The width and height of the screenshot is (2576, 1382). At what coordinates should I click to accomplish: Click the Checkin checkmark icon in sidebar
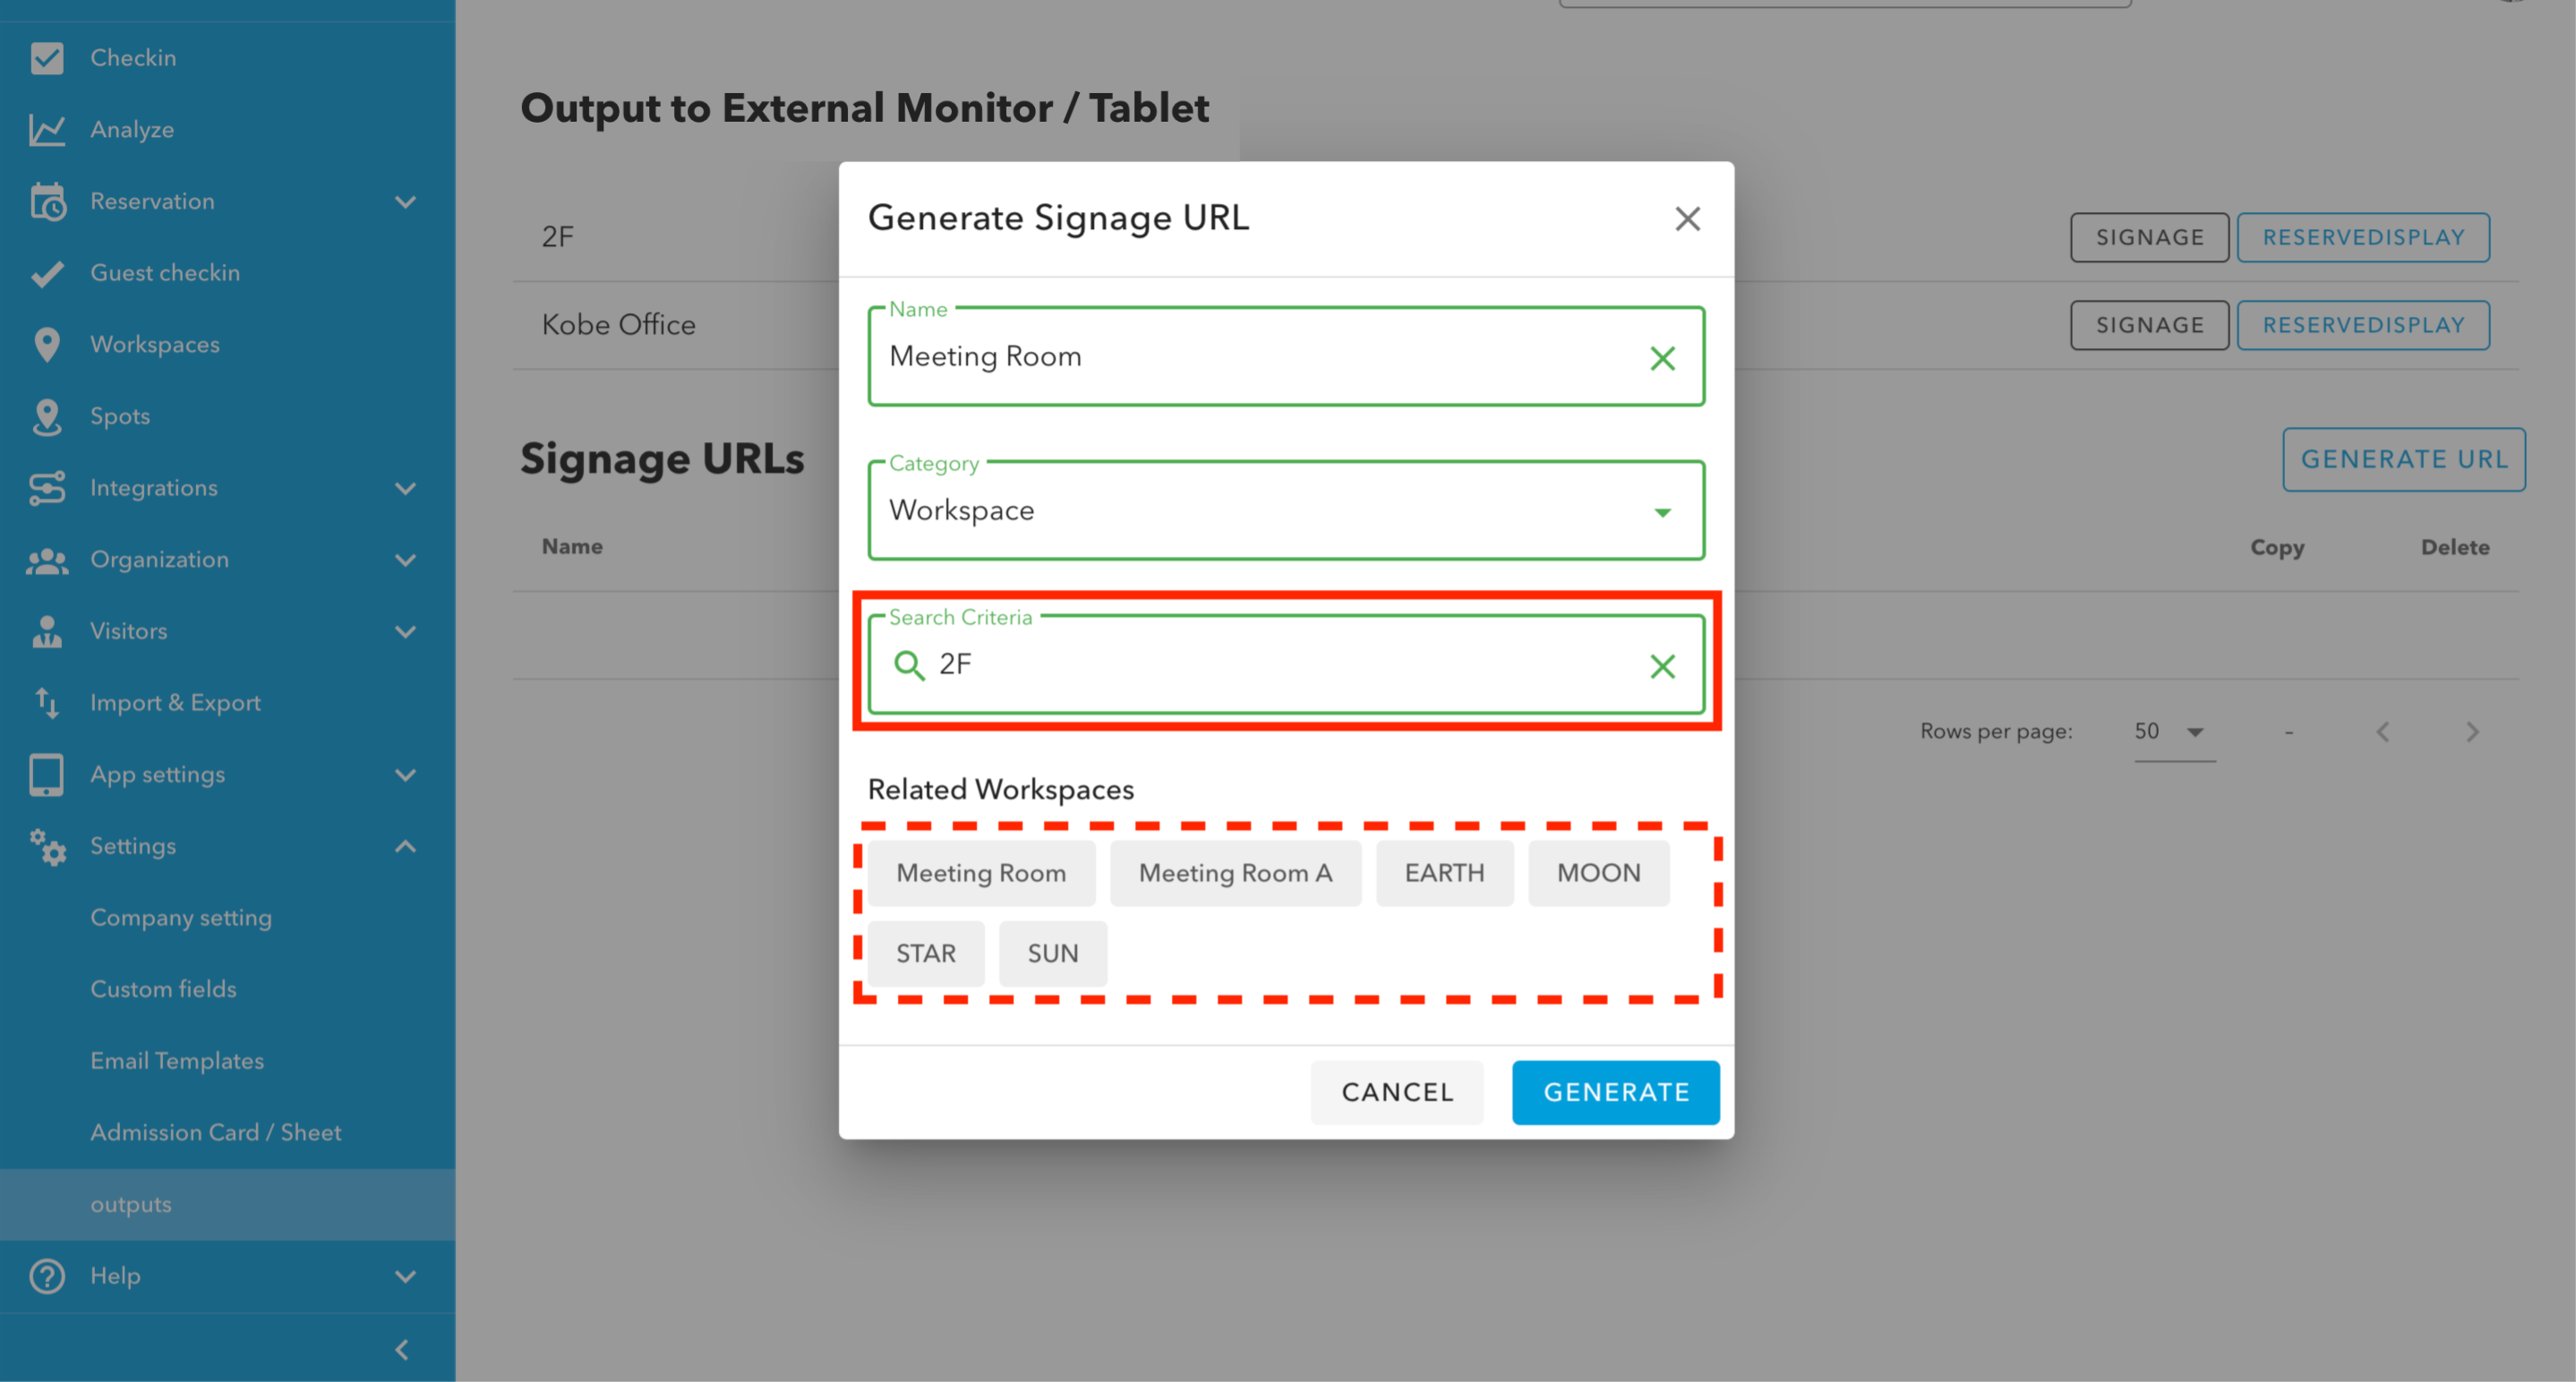[47, 58]
